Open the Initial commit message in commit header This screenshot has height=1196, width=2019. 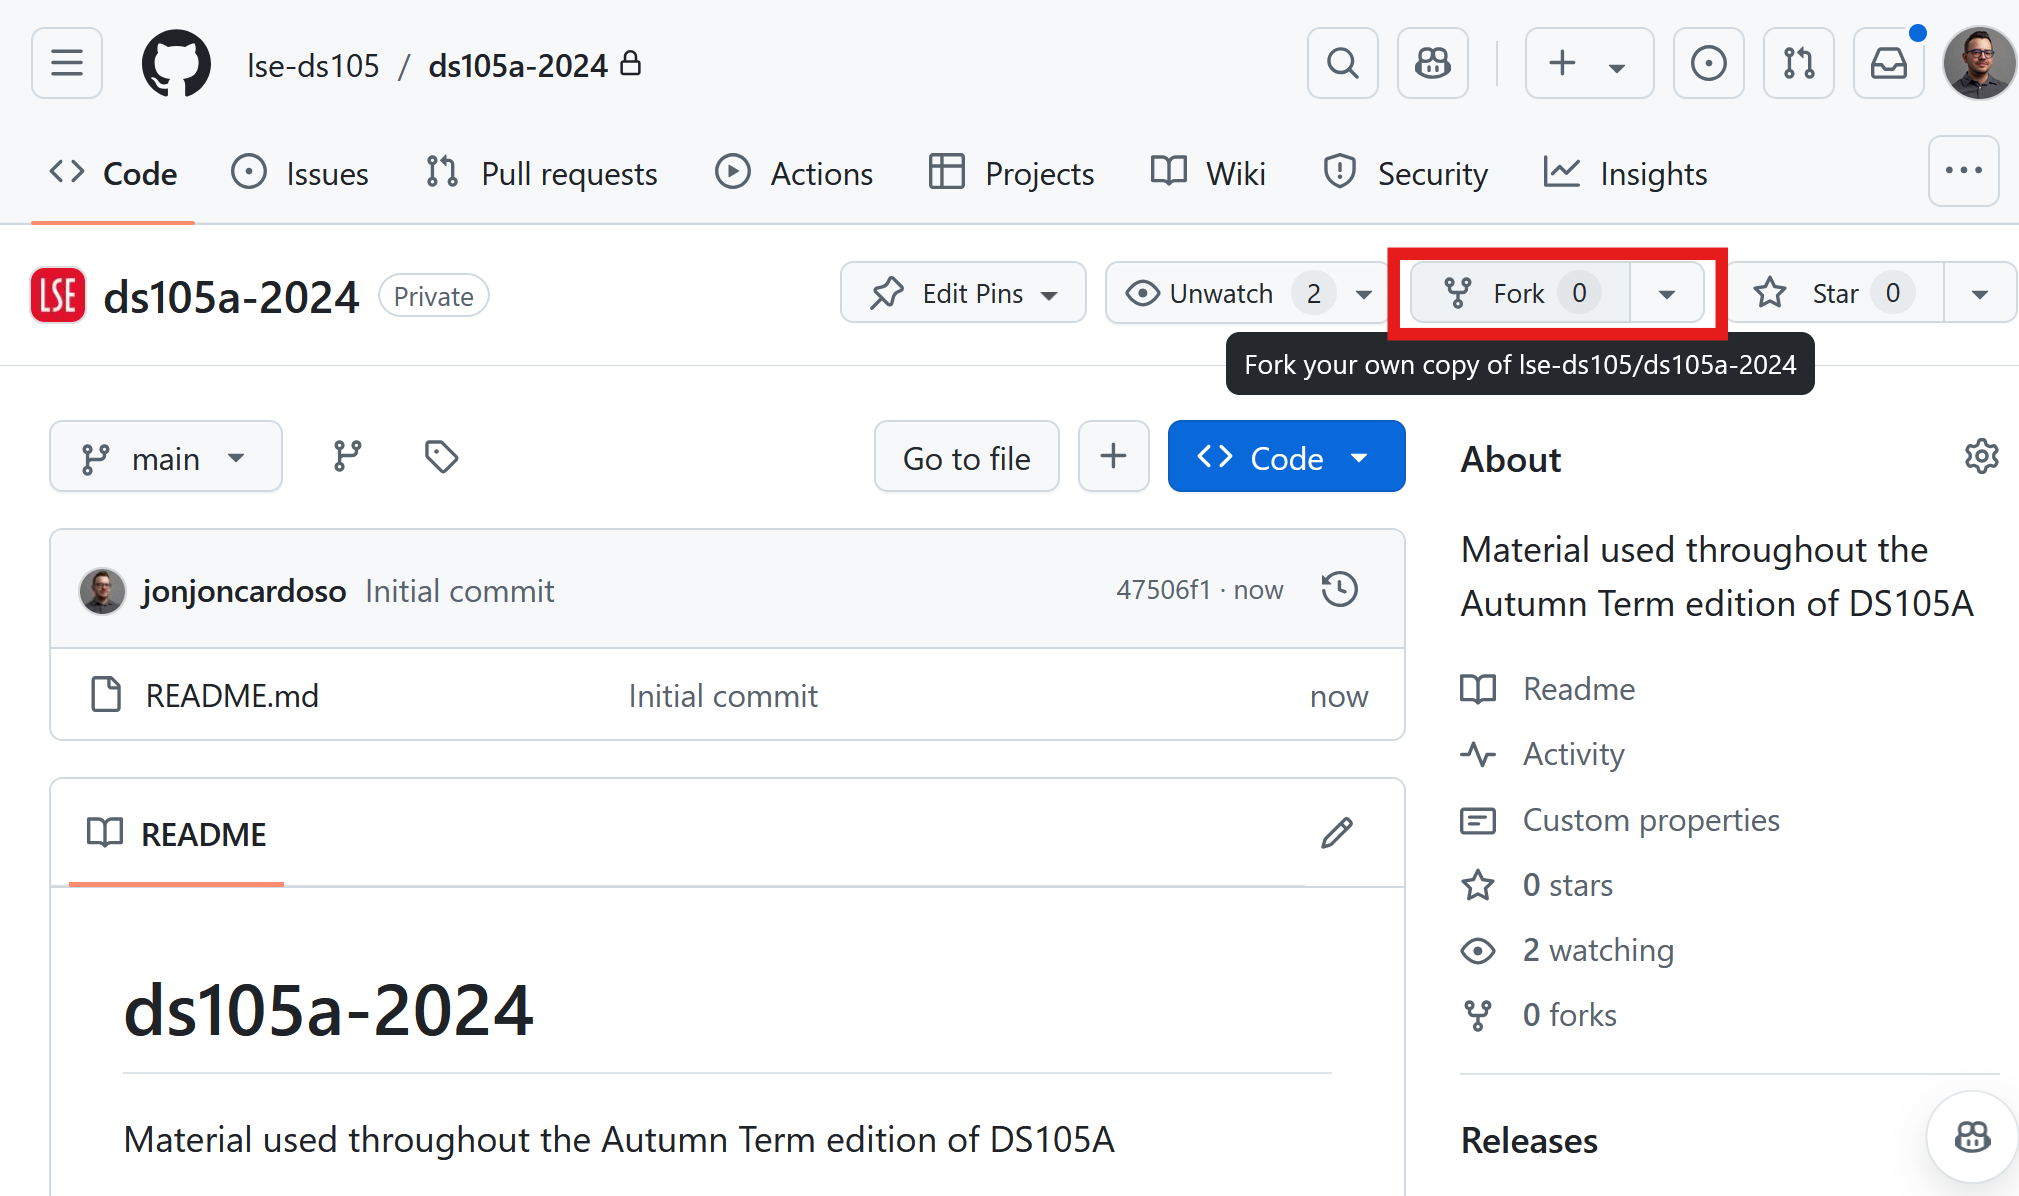(459, 591)
